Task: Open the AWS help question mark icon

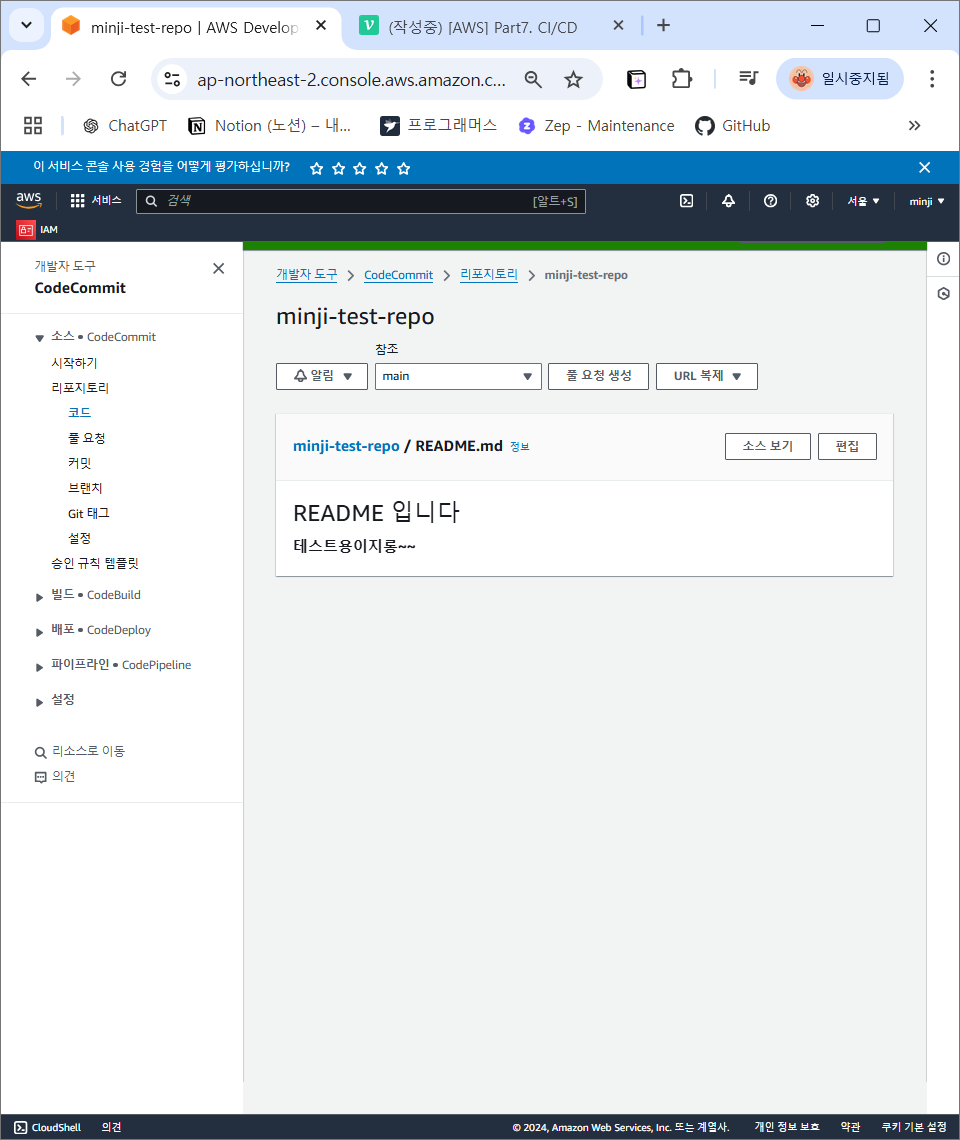Action: coord(770,201)
